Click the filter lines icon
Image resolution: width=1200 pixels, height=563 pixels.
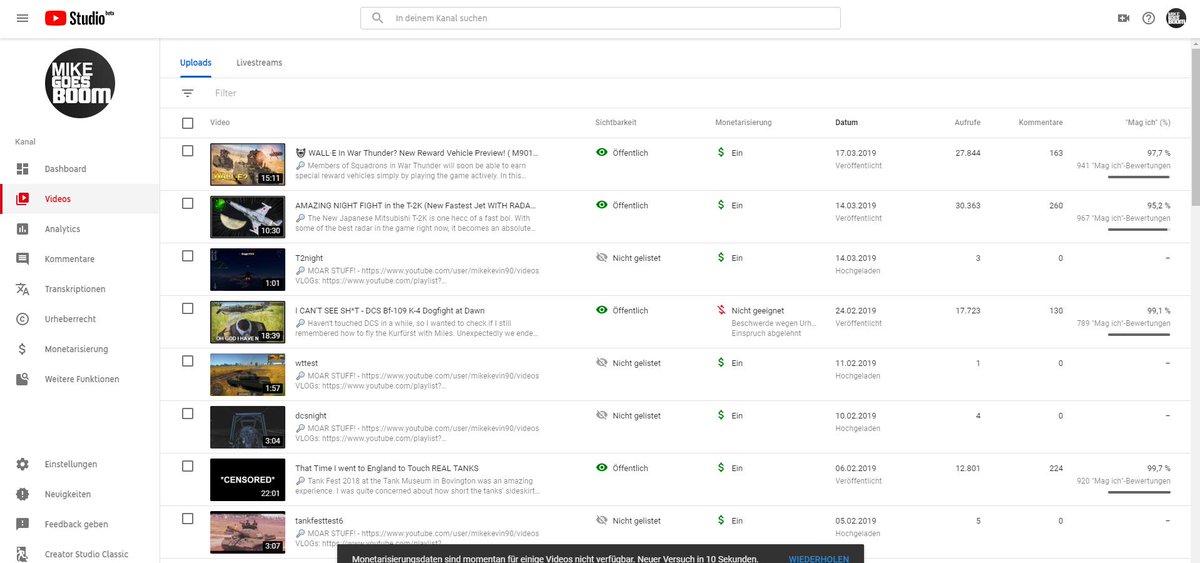pyautogui.click(x=187, y=93)
